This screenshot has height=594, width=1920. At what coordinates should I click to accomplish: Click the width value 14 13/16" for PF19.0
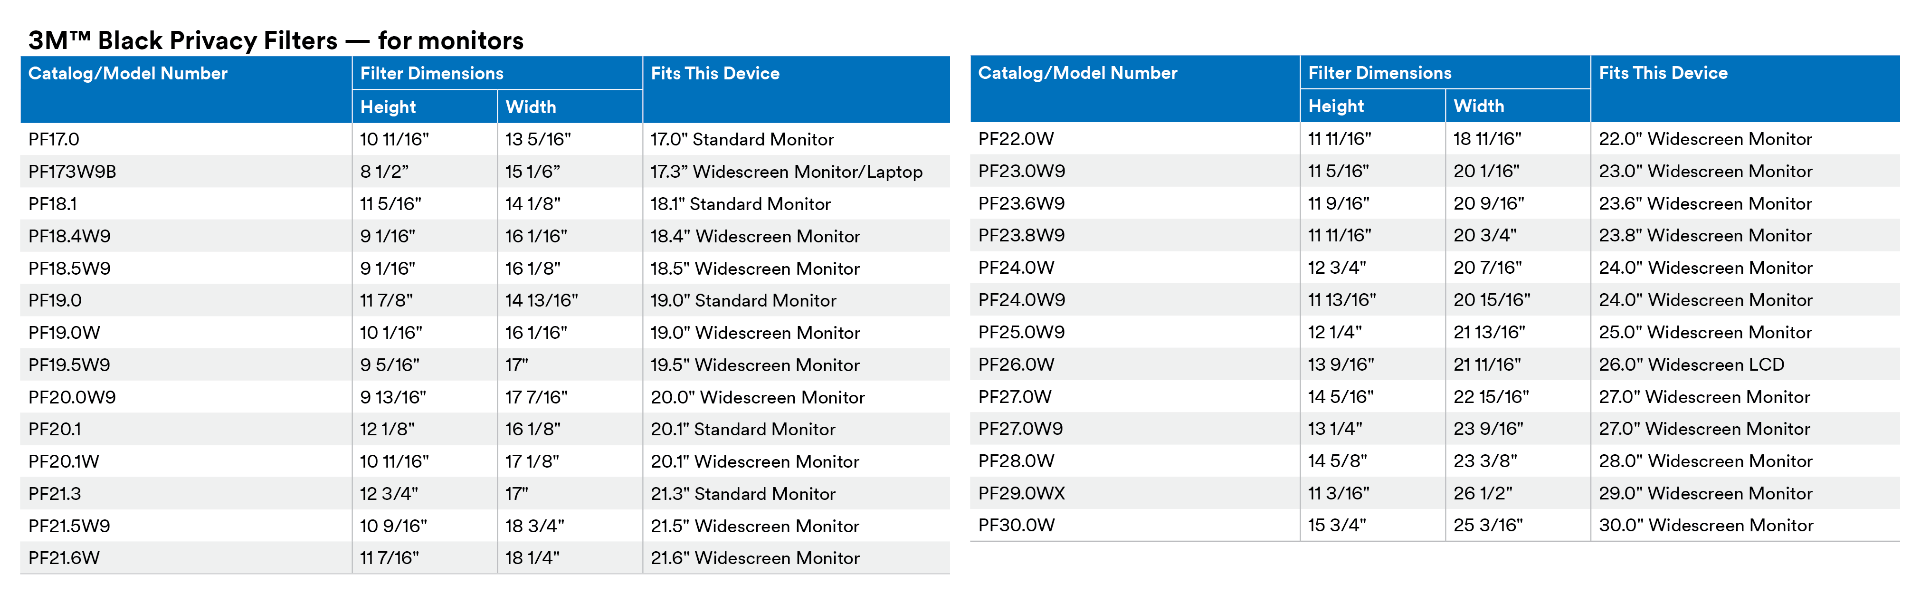click(x=541, y=300)
